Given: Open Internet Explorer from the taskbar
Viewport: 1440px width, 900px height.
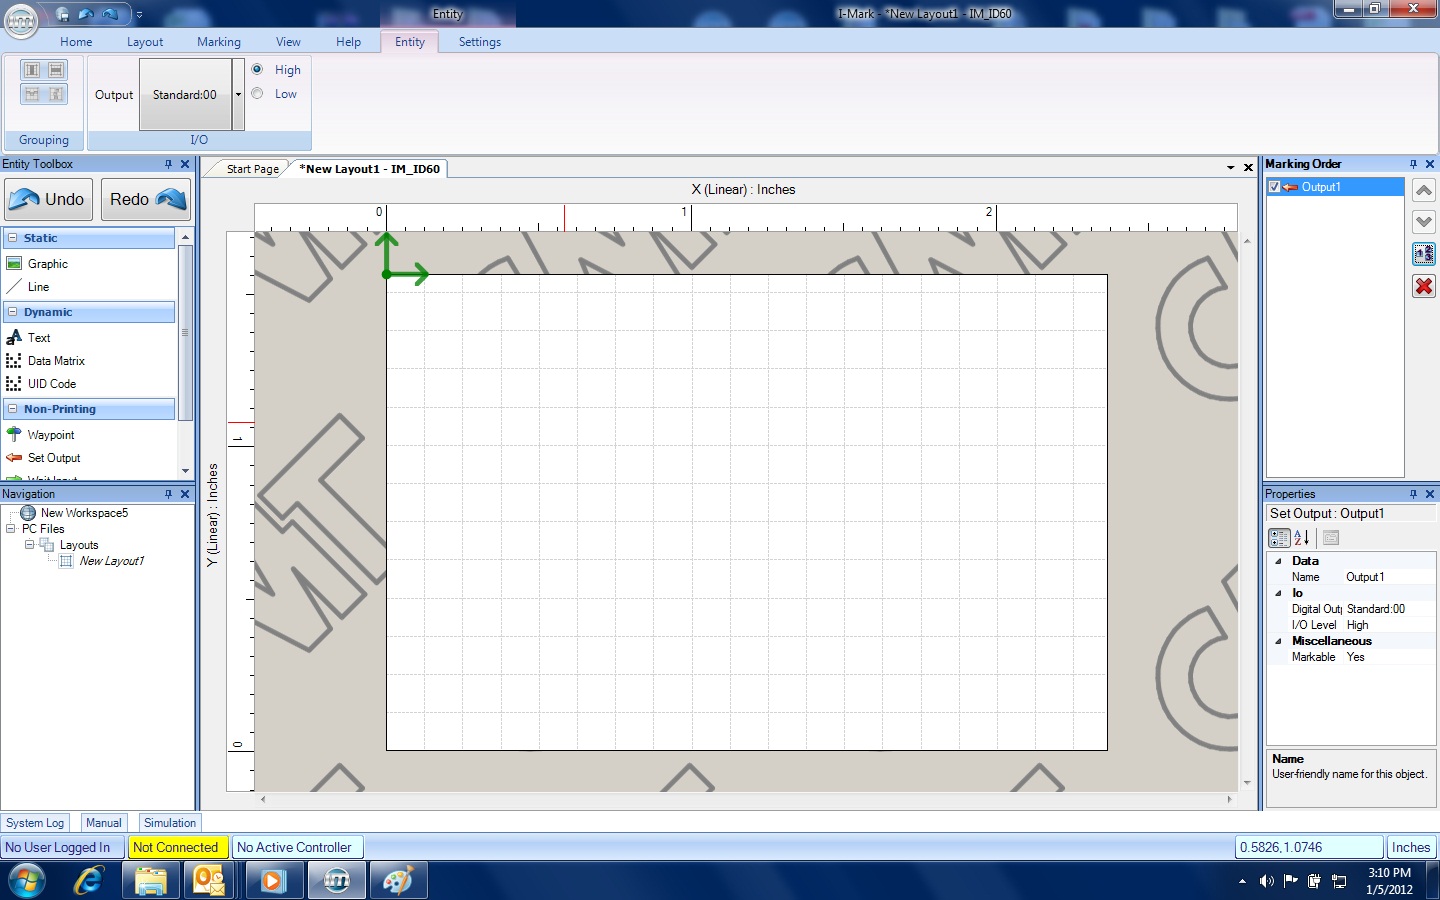Looking at the screenshot, I should [89, 881].
